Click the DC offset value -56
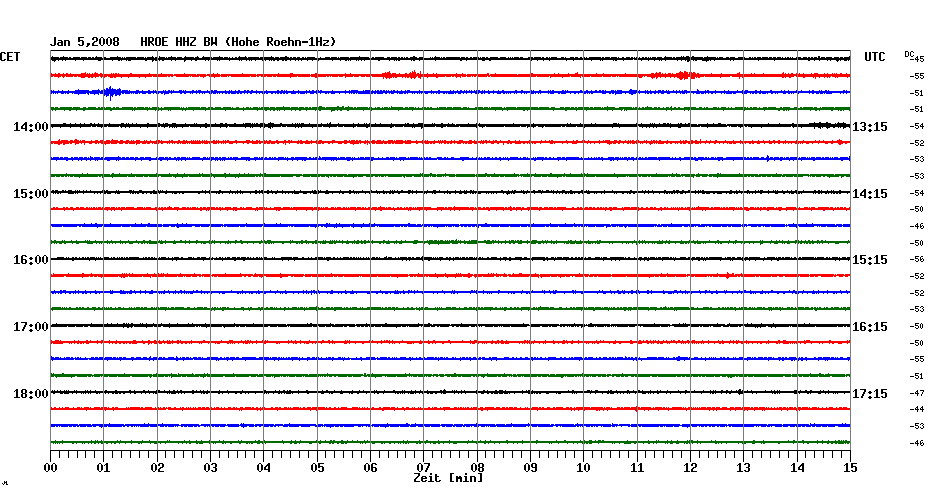The width and height of the screenshot is (930, 494). 917,259
